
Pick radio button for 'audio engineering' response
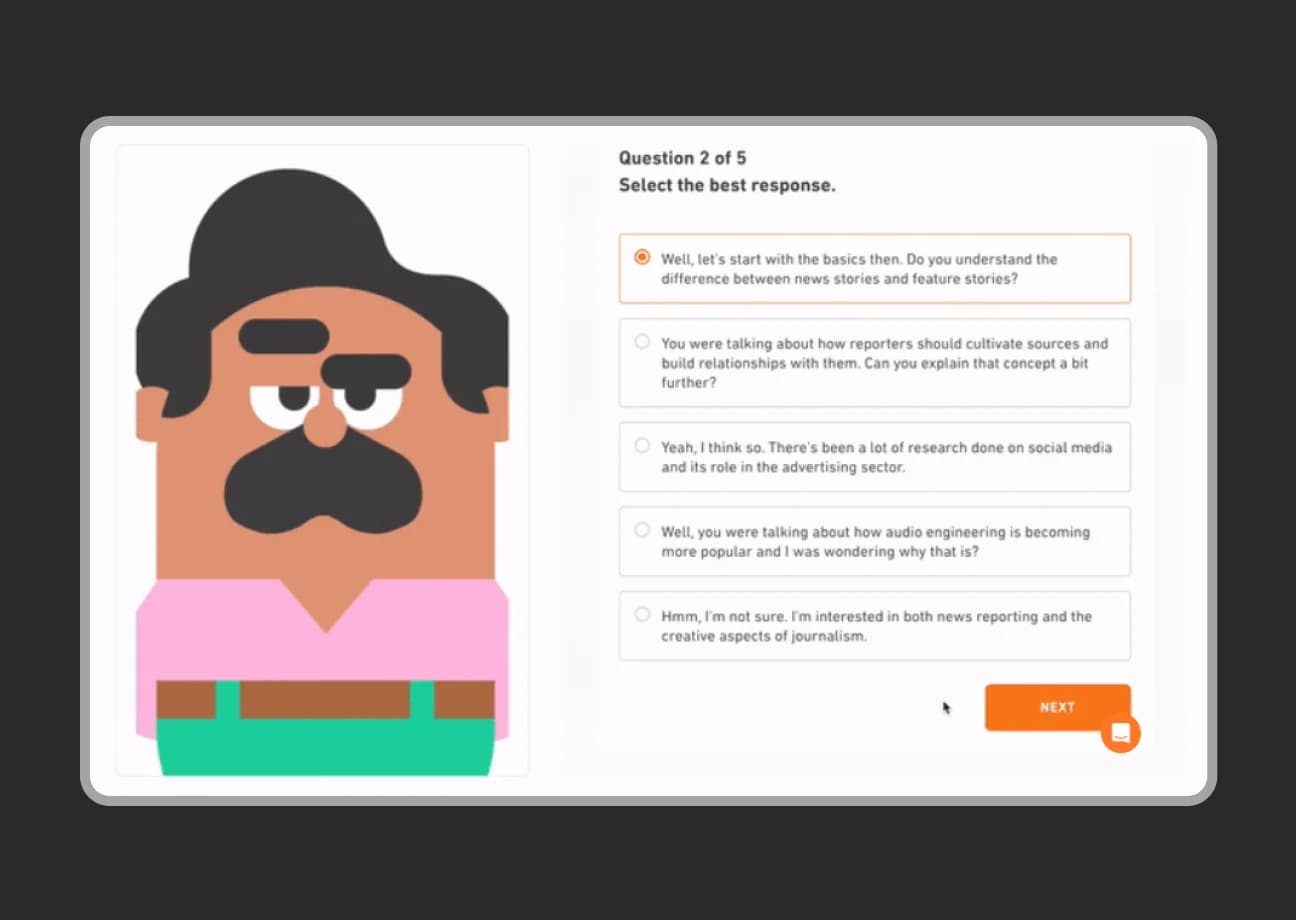(x=642, y=530)
